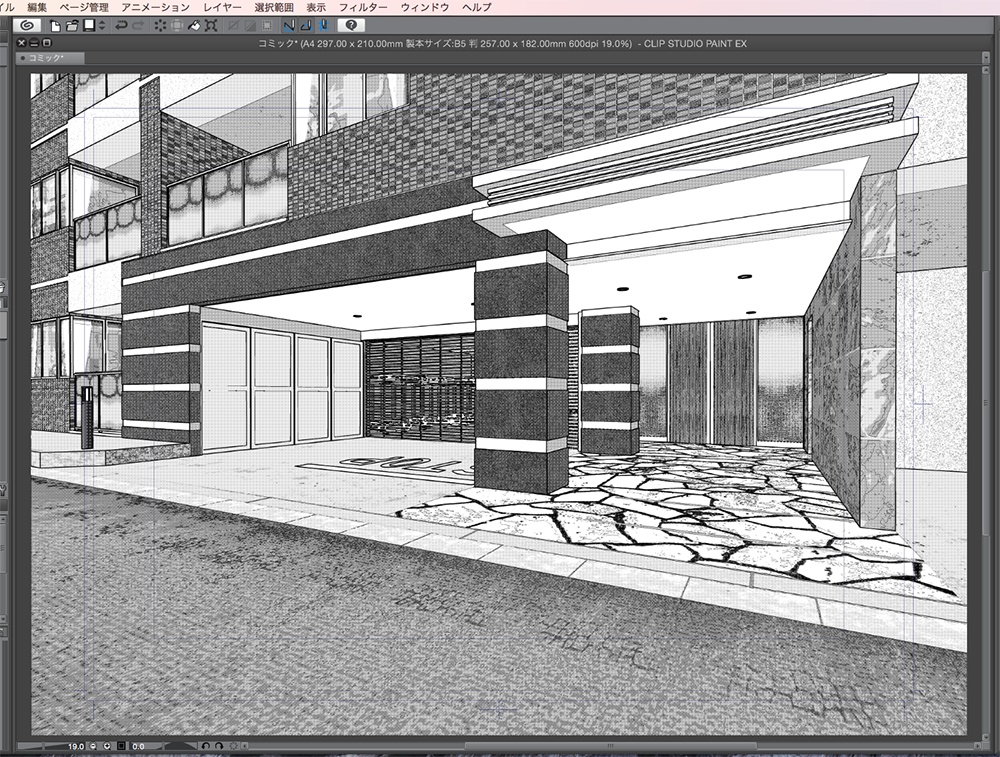Zoom out with the minus button
The height and width of the screenshot is (757, 1000).
(x=93, y=745)
